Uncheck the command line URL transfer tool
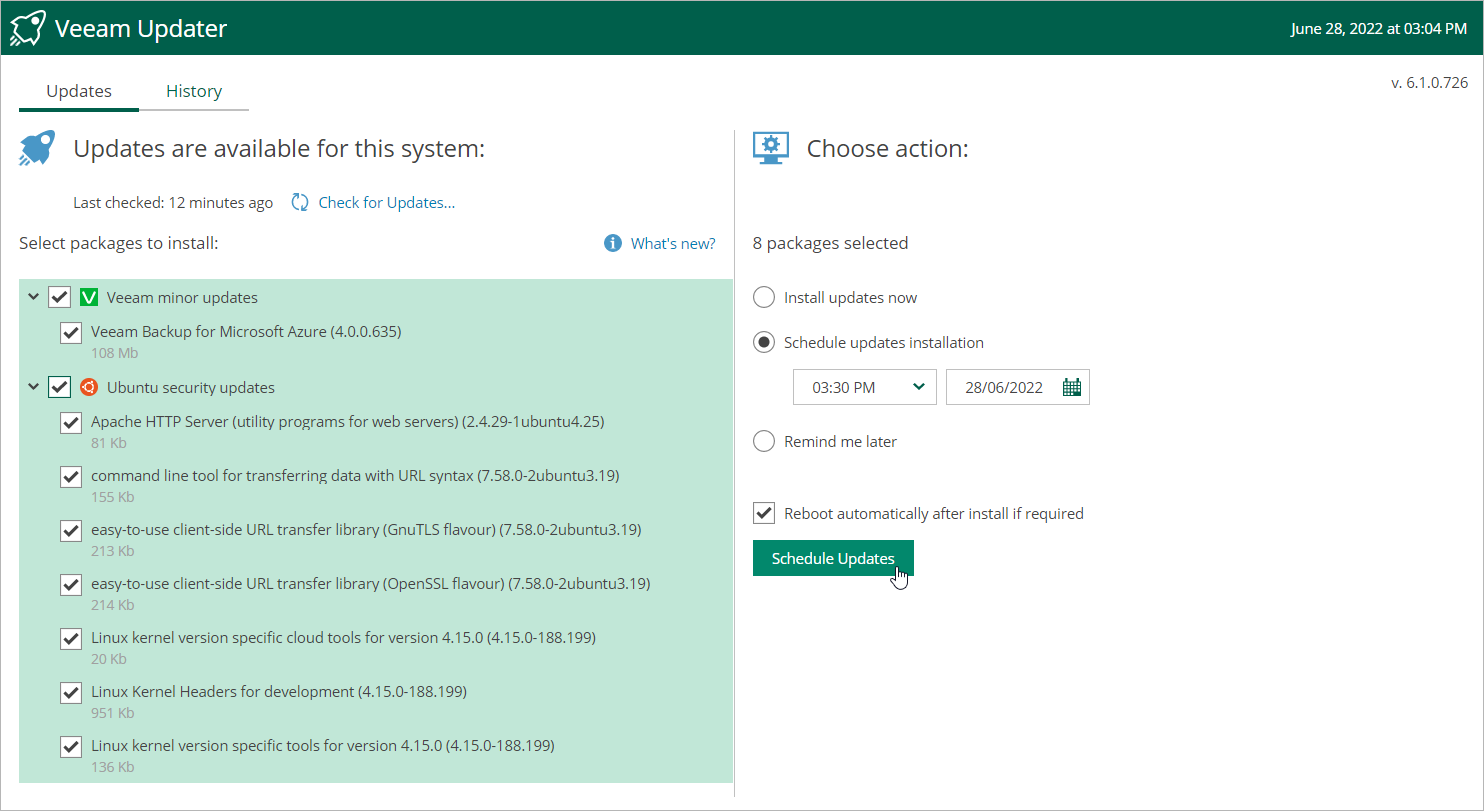The image size is (1484, 811). (x=71, y=476)
